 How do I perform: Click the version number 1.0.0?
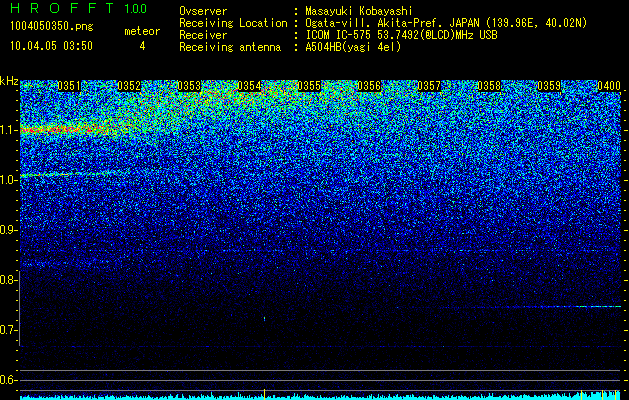click(135, 9)
